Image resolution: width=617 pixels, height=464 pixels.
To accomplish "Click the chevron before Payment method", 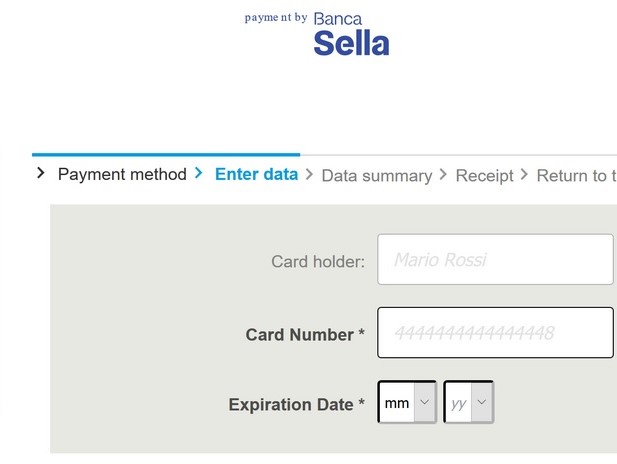I will [x=41, y=173].
